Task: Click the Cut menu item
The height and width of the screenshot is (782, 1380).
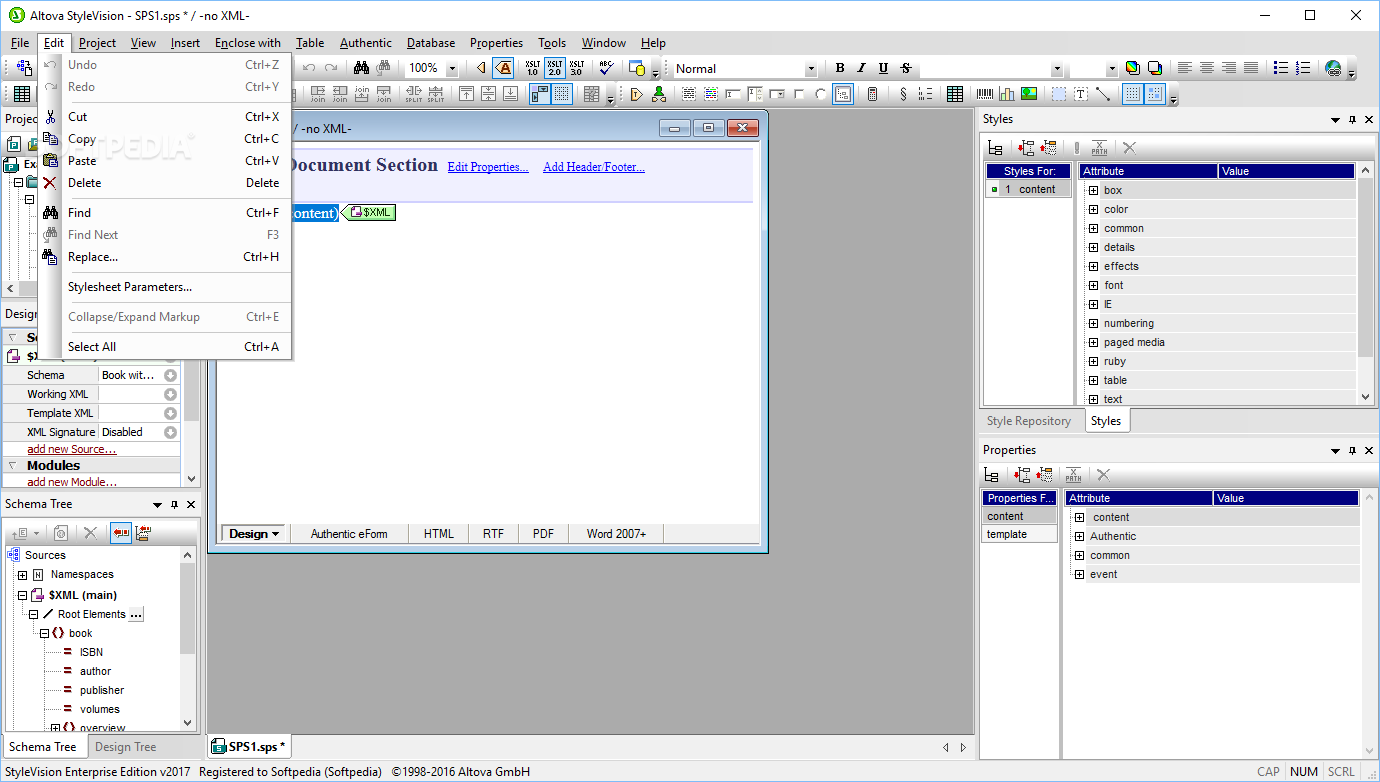Action: (165, 117)
